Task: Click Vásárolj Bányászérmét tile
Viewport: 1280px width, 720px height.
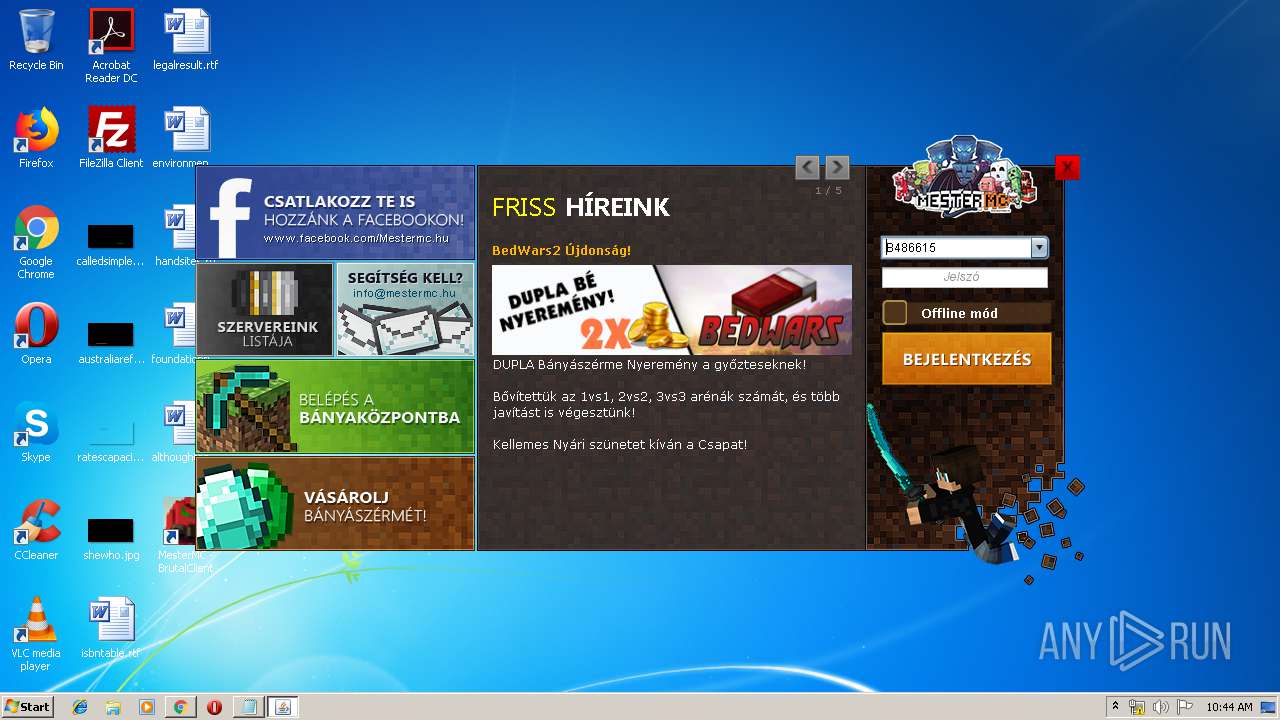Action: [335, 503]
